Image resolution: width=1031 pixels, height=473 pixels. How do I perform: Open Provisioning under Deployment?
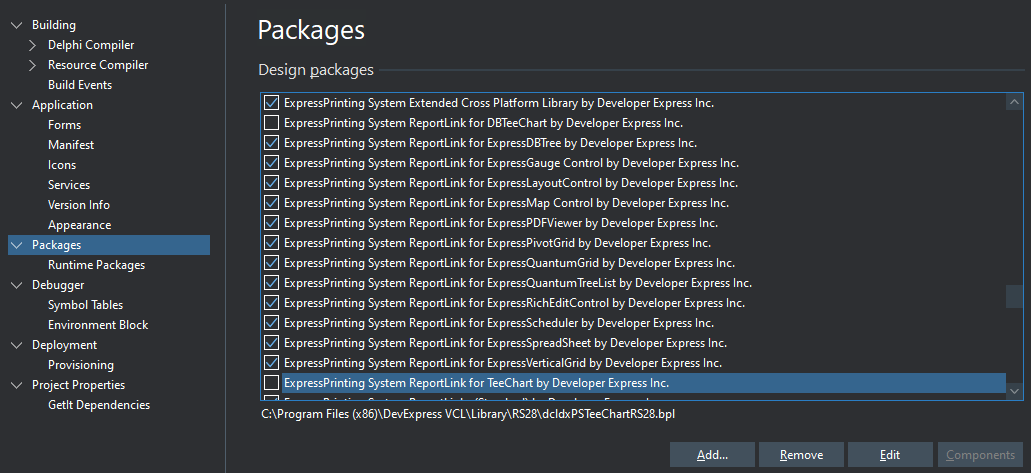(81, 365)
